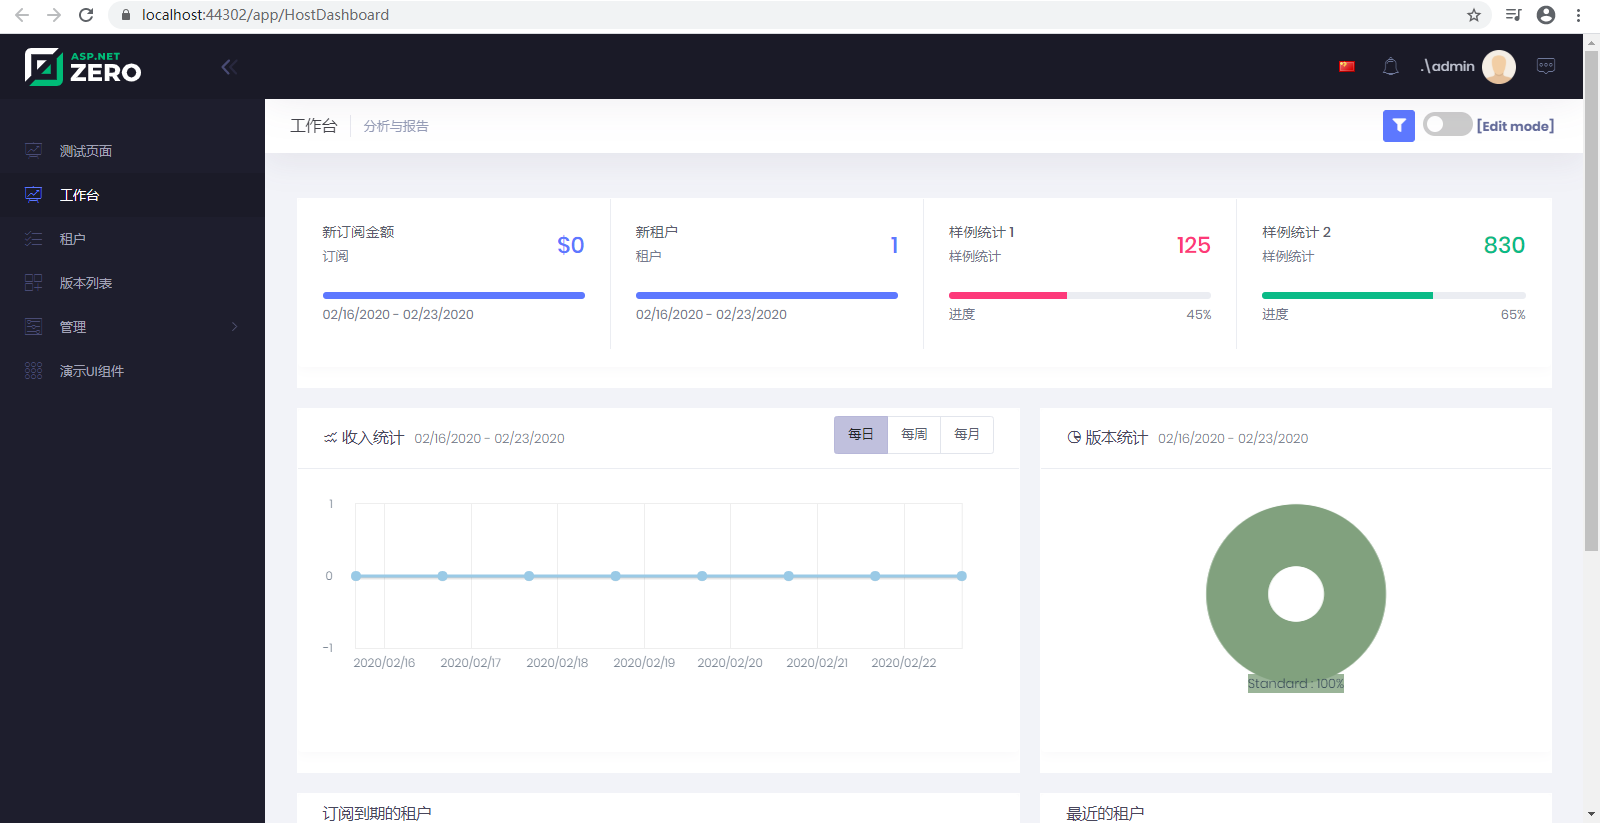
Task: Click the 2020/02/19 chart data point
Action: click(x=616, y=576)
